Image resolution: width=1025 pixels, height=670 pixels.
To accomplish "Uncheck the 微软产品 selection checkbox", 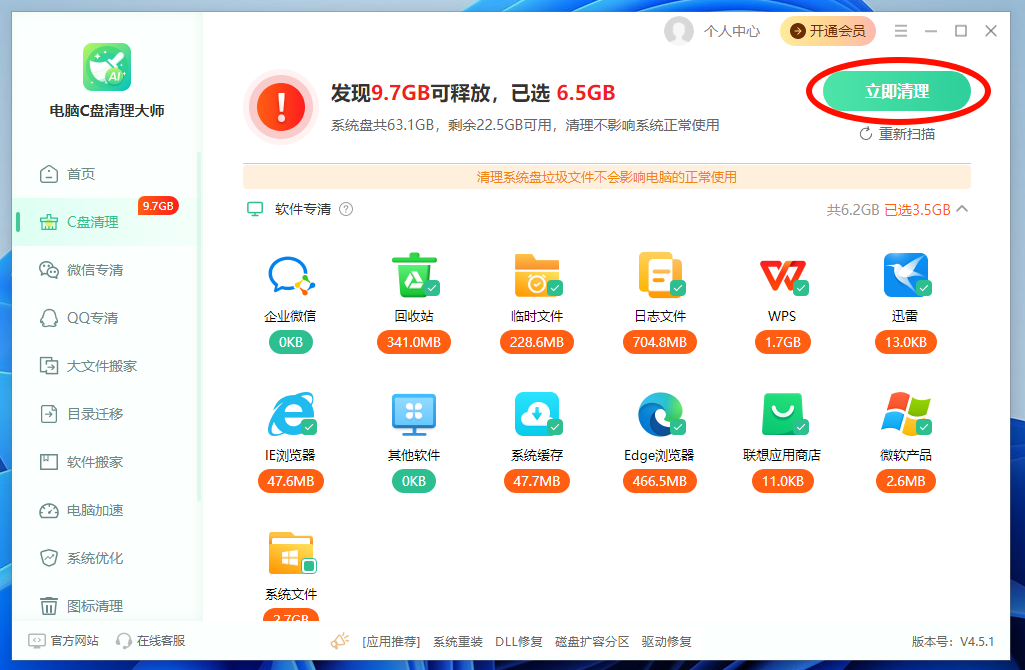I will 924,427.
